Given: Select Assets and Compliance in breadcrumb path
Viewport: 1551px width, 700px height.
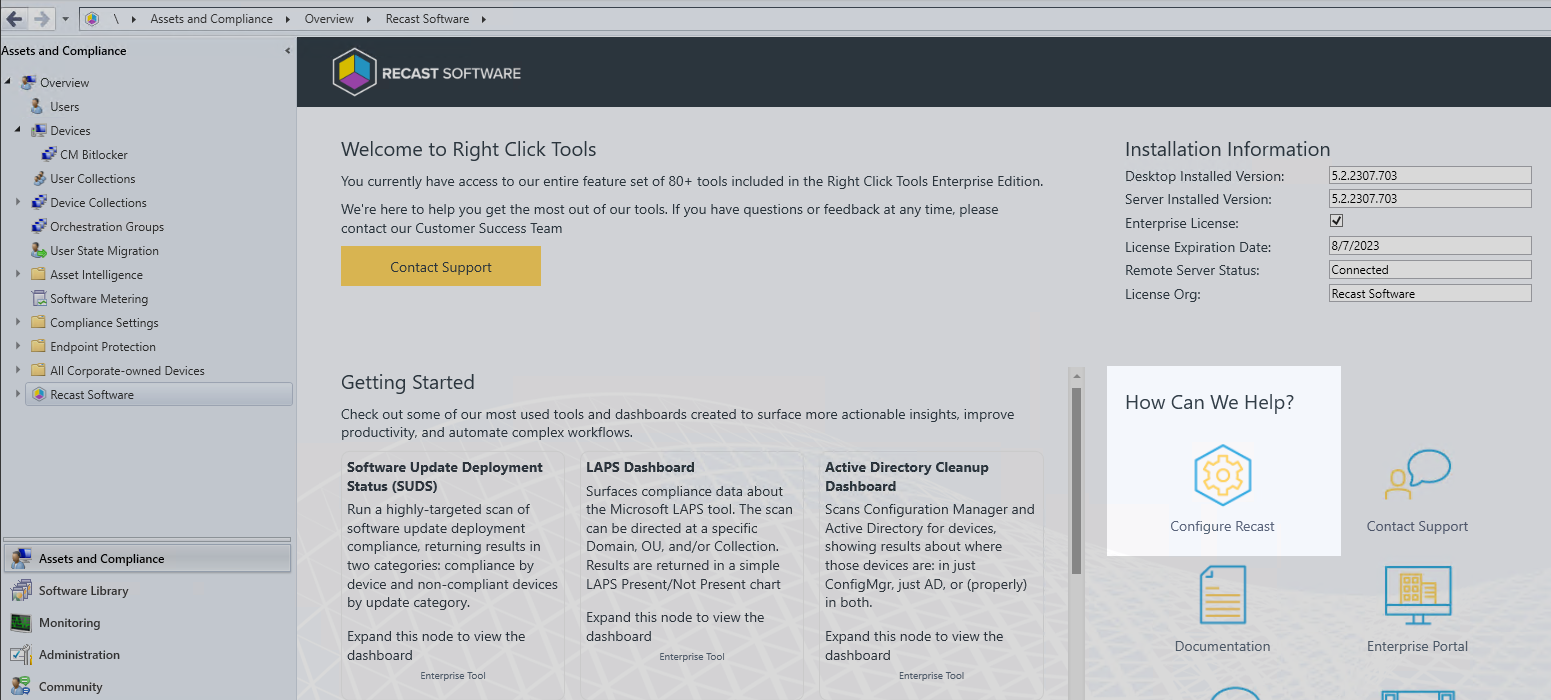Looking at the screenshot, I should 211,19.
